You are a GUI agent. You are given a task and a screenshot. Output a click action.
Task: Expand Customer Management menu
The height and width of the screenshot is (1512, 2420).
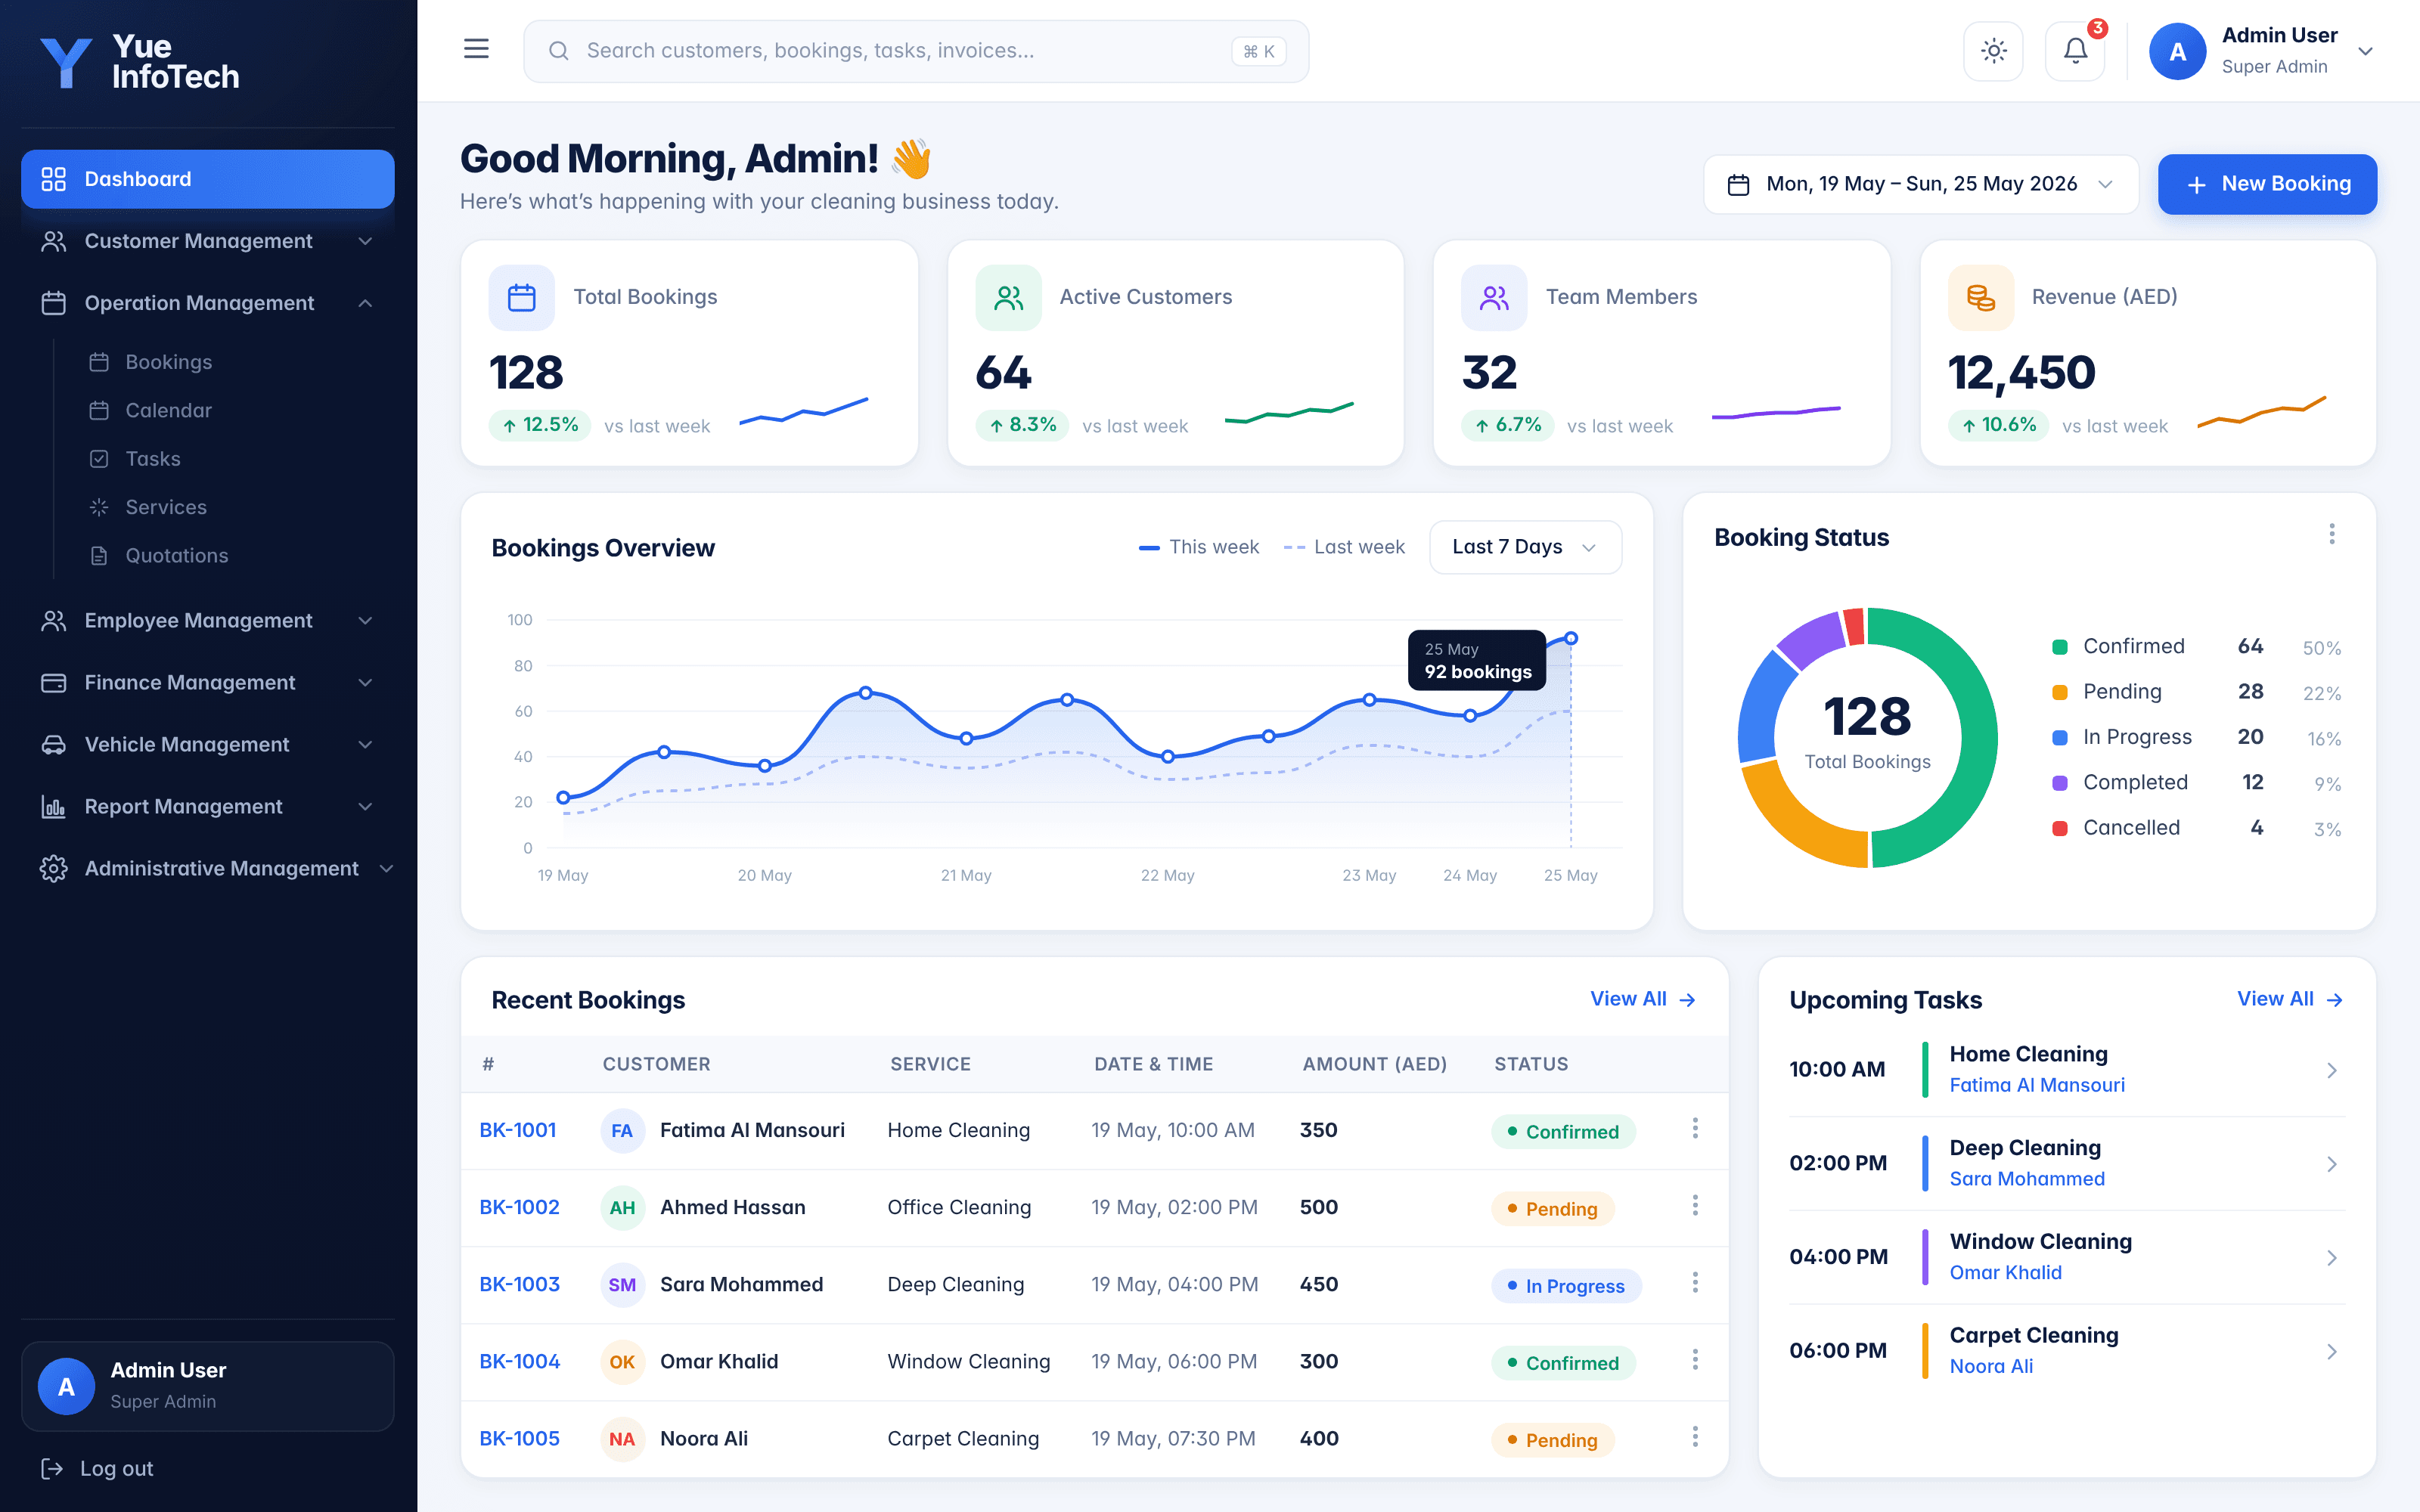(x=207, y=241)
